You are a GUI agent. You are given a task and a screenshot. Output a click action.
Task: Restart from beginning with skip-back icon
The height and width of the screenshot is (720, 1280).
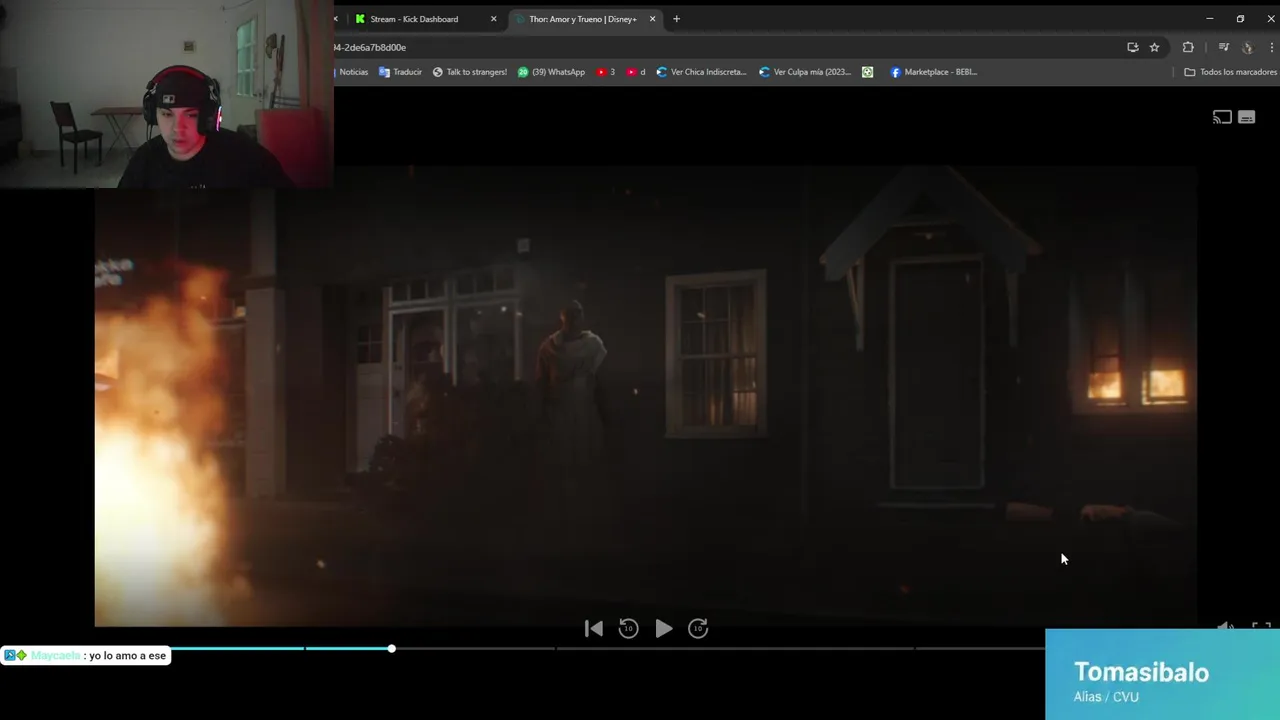pos(593,628)
